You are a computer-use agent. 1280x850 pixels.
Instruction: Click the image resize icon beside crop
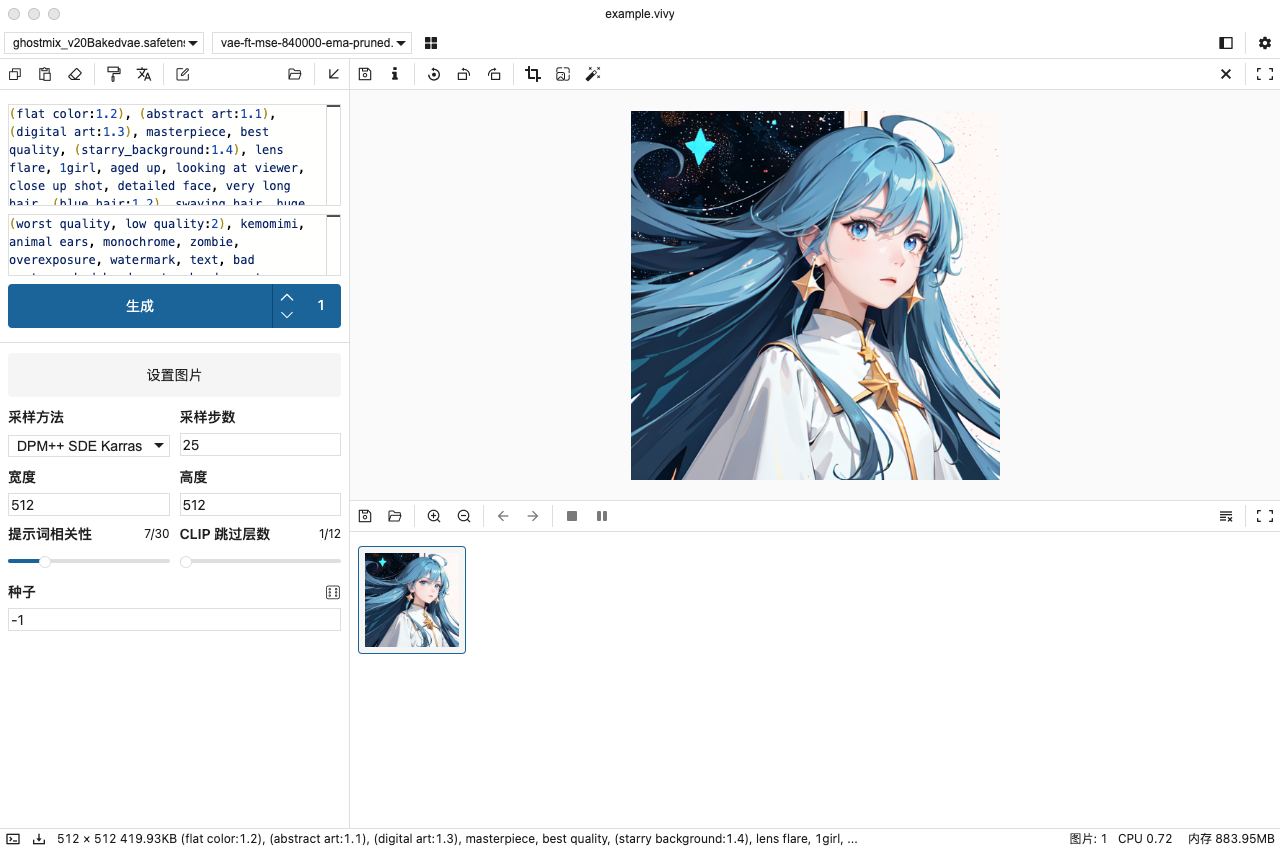pos(563,74)
